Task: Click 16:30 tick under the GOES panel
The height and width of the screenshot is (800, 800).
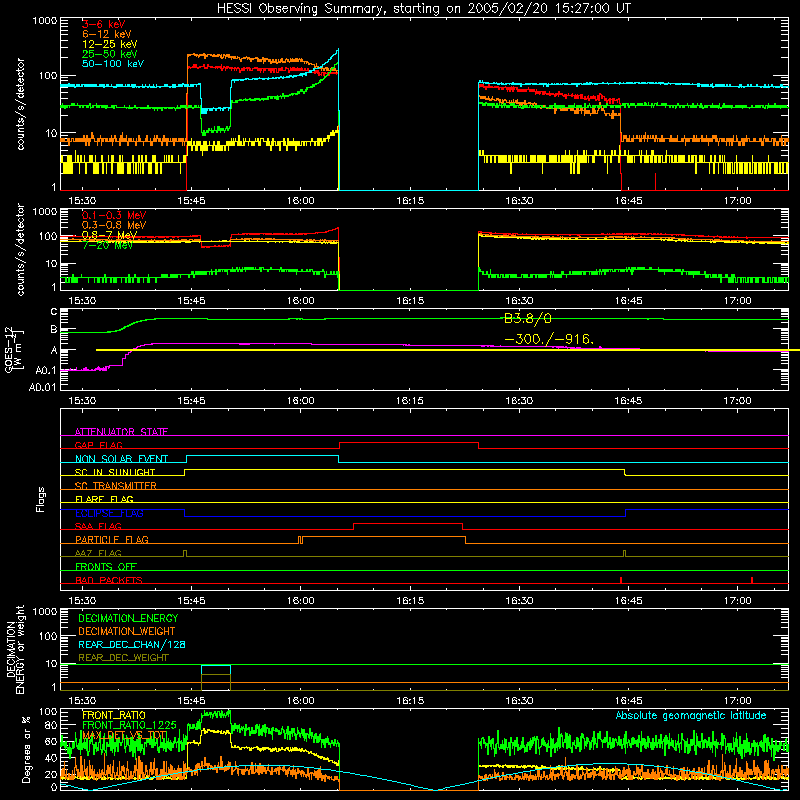Action: (519, 401)
